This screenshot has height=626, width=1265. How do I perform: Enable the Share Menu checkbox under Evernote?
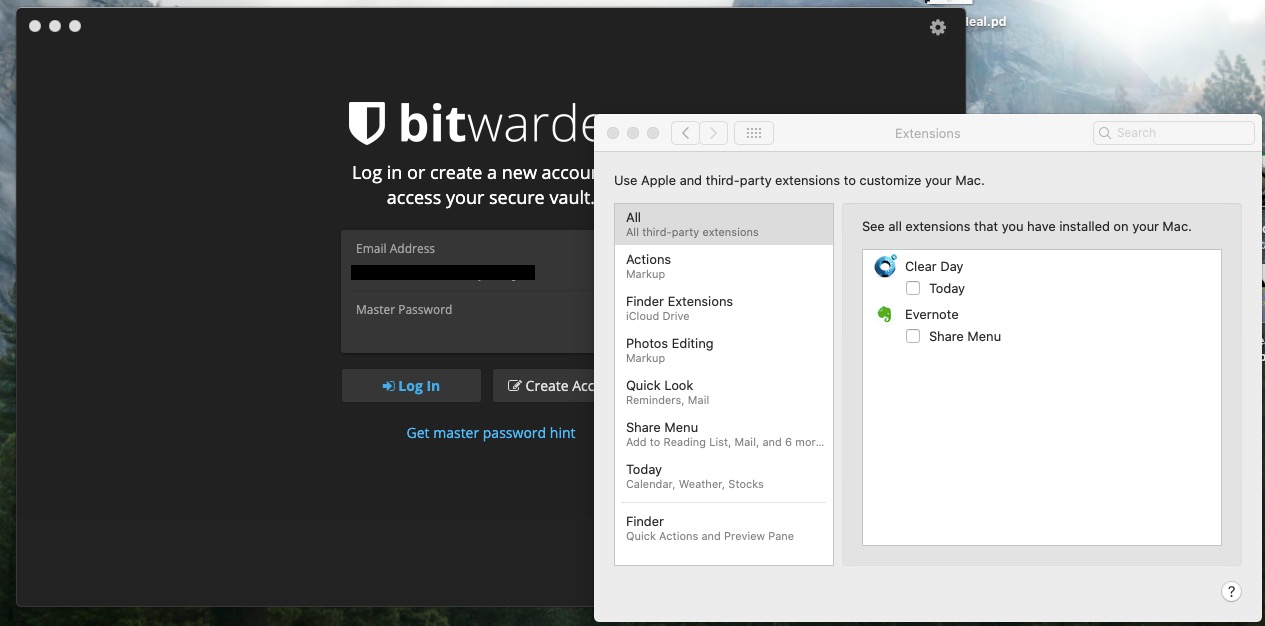click(913, 336)
